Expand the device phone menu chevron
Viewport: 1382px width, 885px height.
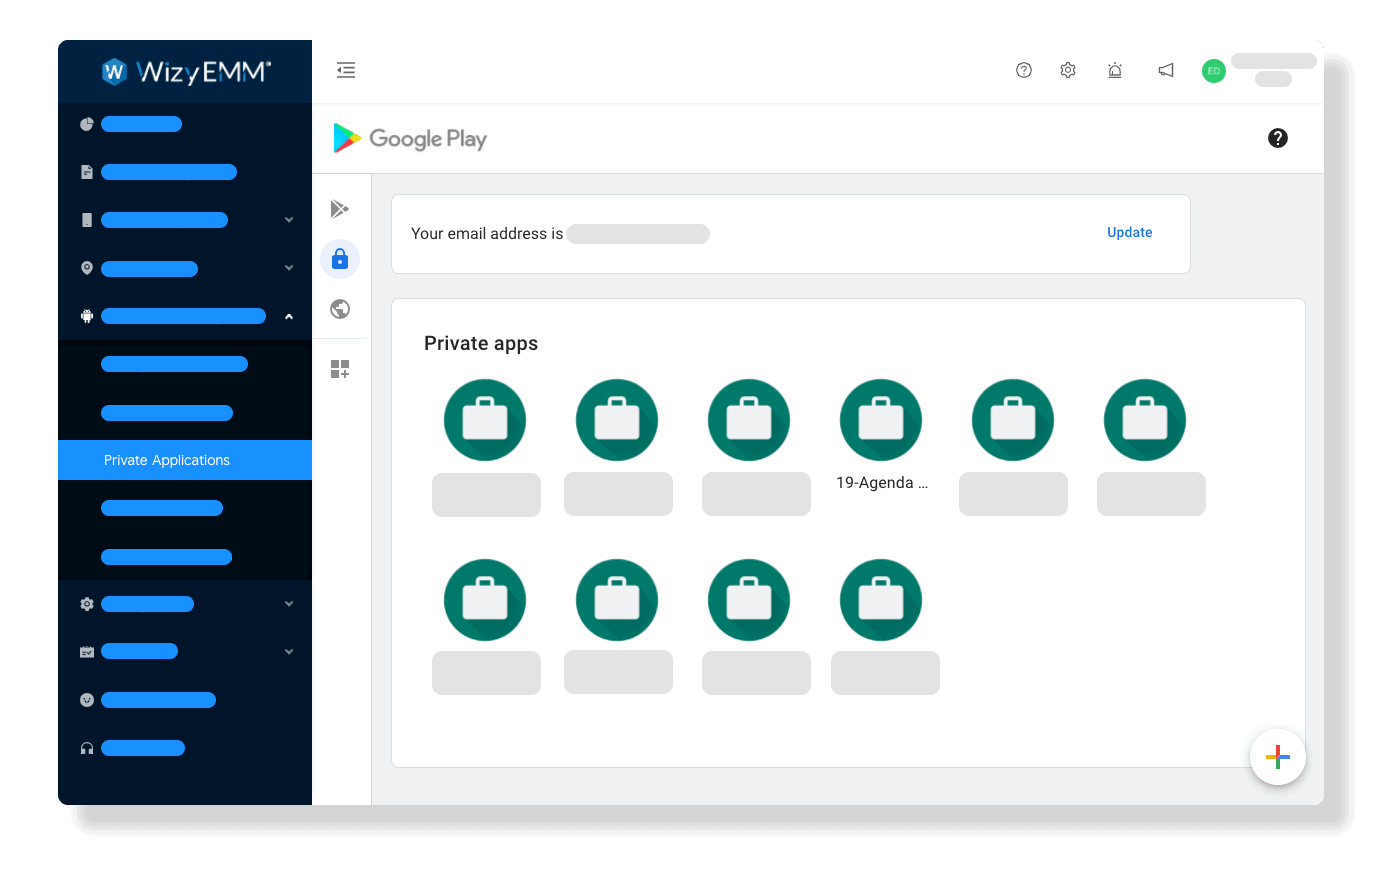[x=289, y=220]
